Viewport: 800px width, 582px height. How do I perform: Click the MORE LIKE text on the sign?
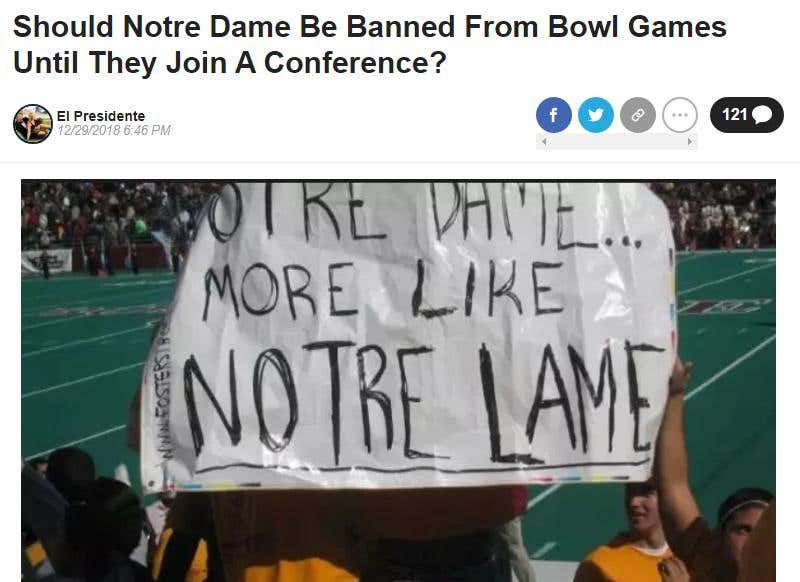pos(383,288)
